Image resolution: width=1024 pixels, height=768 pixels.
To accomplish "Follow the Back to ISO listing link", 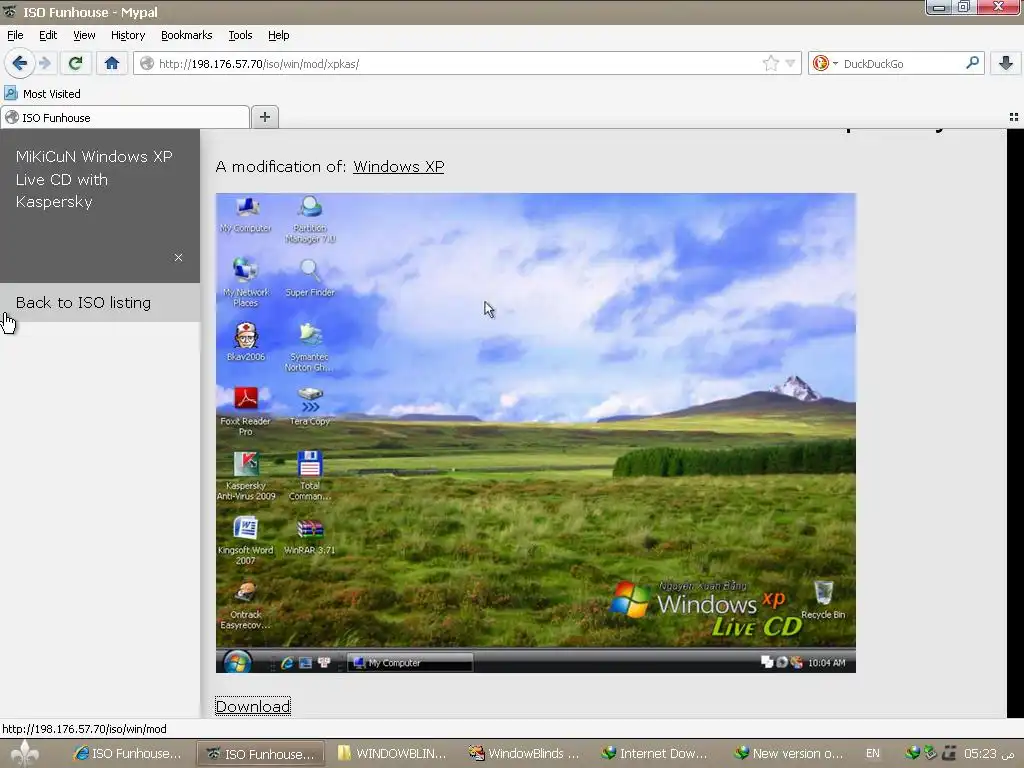I will [83, 302].
